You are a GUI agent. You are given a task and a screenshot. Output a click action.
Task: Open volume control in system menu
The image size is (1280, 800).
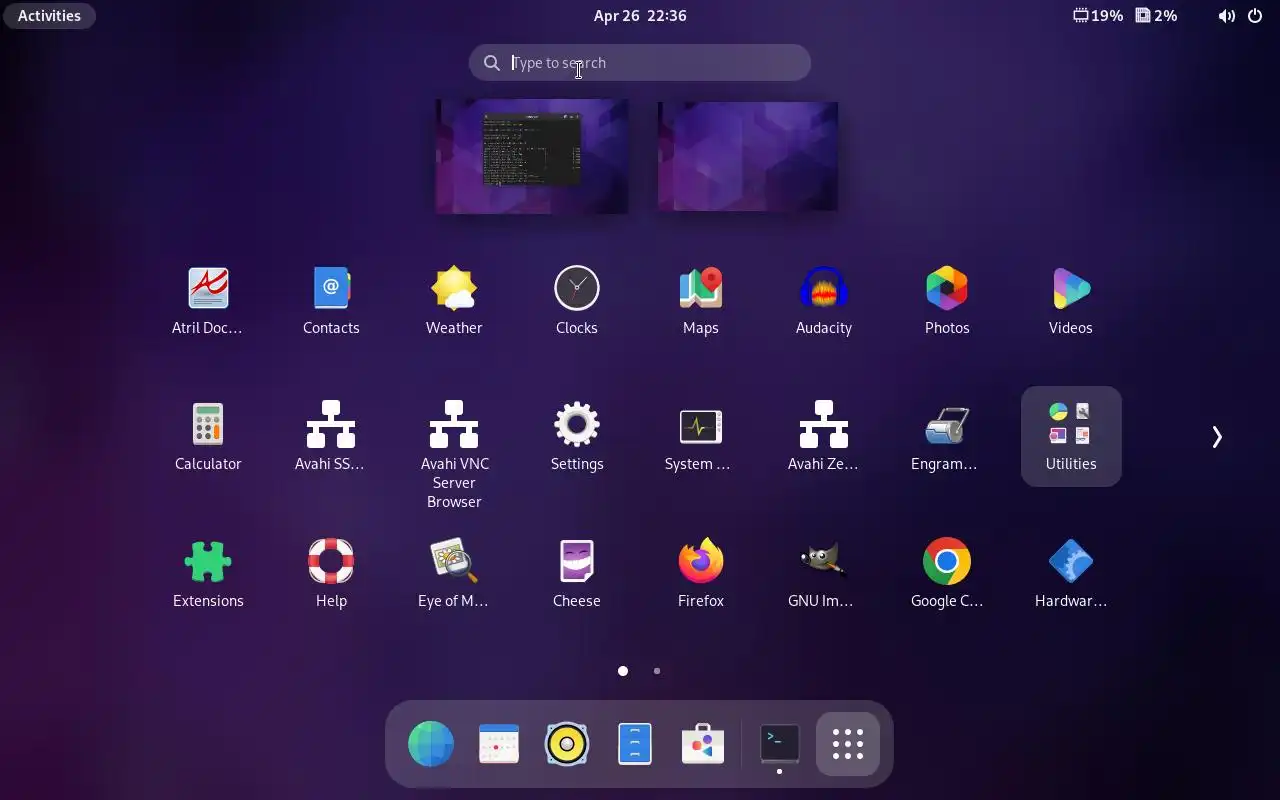(x=1226, y=16)
